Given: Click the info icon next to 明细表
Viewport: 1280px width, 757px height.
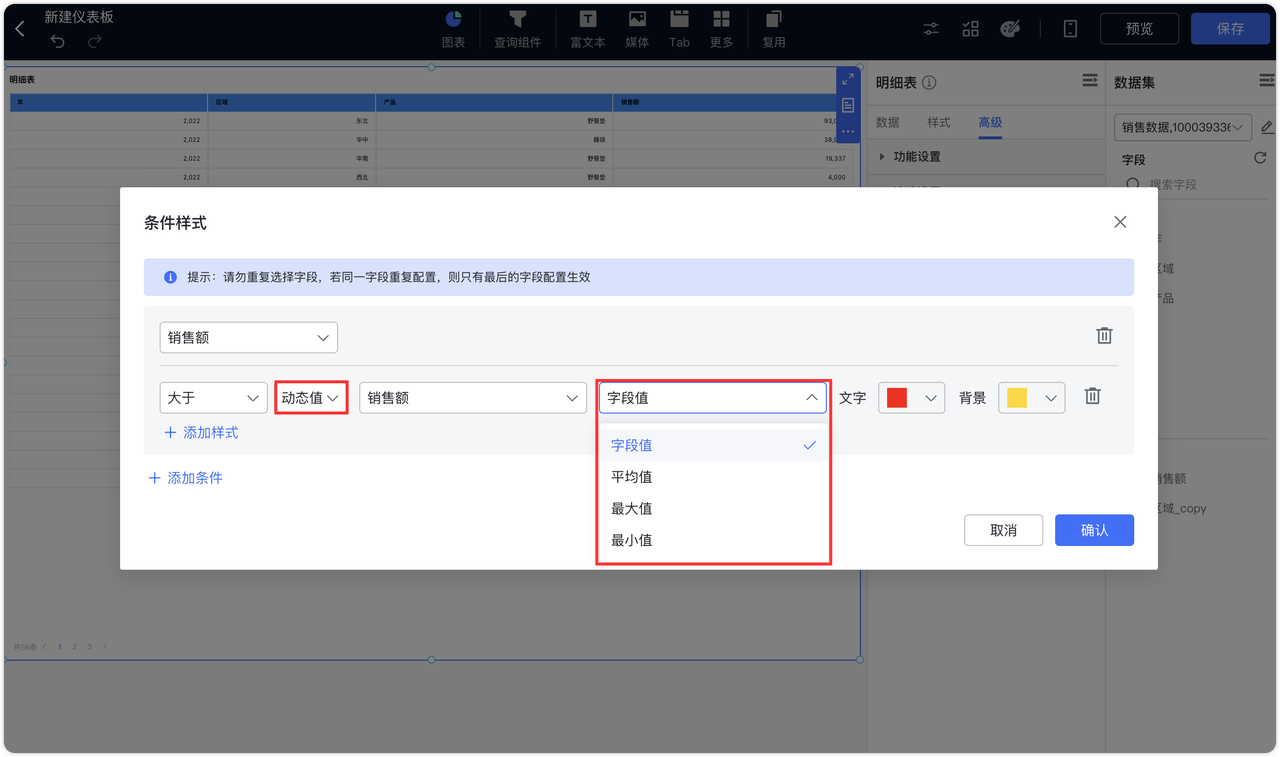Looking at the screenshot, I should pyautogui.click(x=929, y=83).
